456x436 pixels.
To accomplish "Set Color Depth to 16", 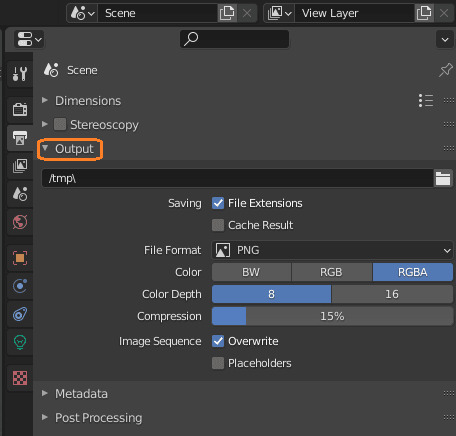I will coord(392,294).
